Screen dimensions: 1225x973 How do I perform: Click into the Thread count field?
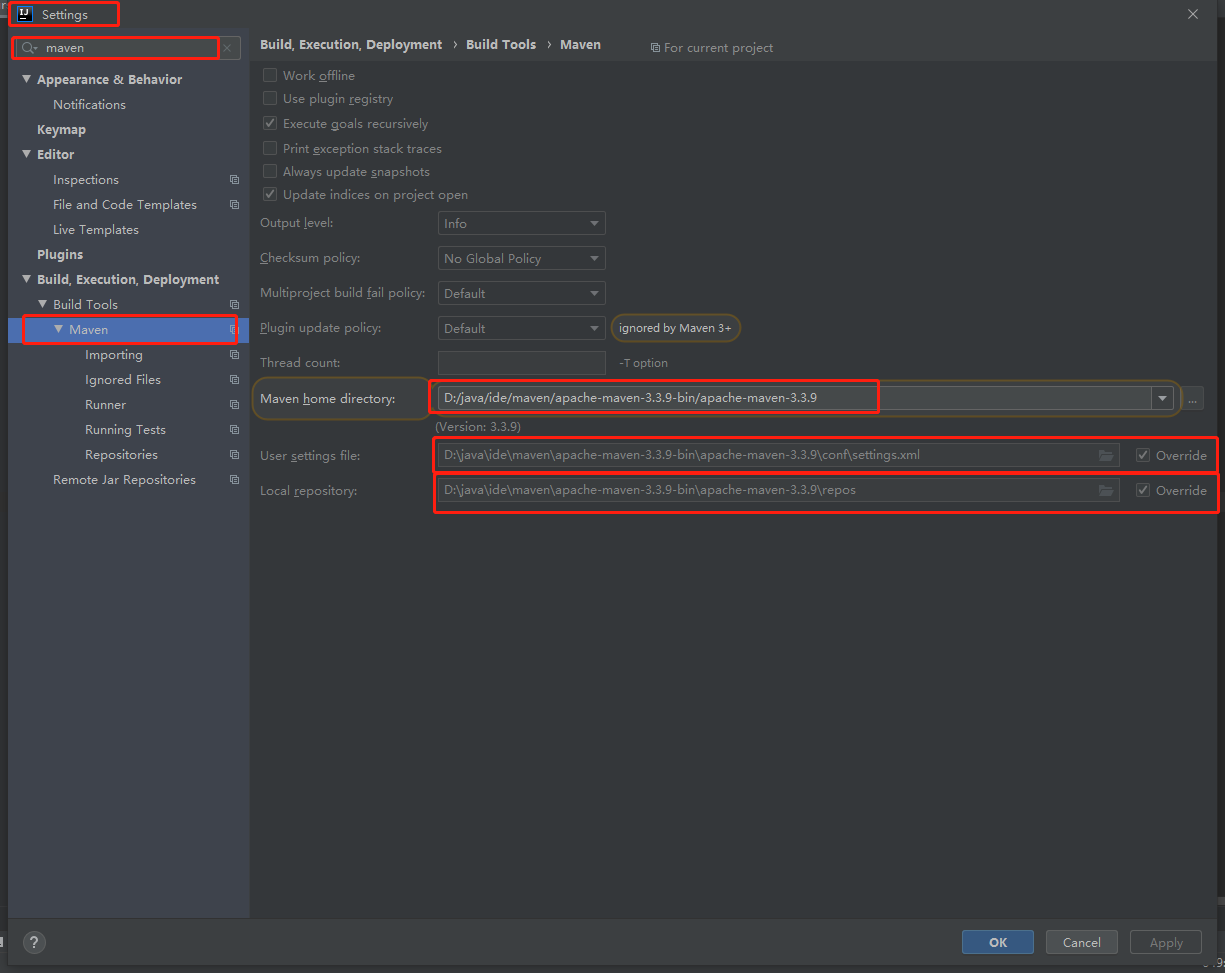click(x=522, y=363)
